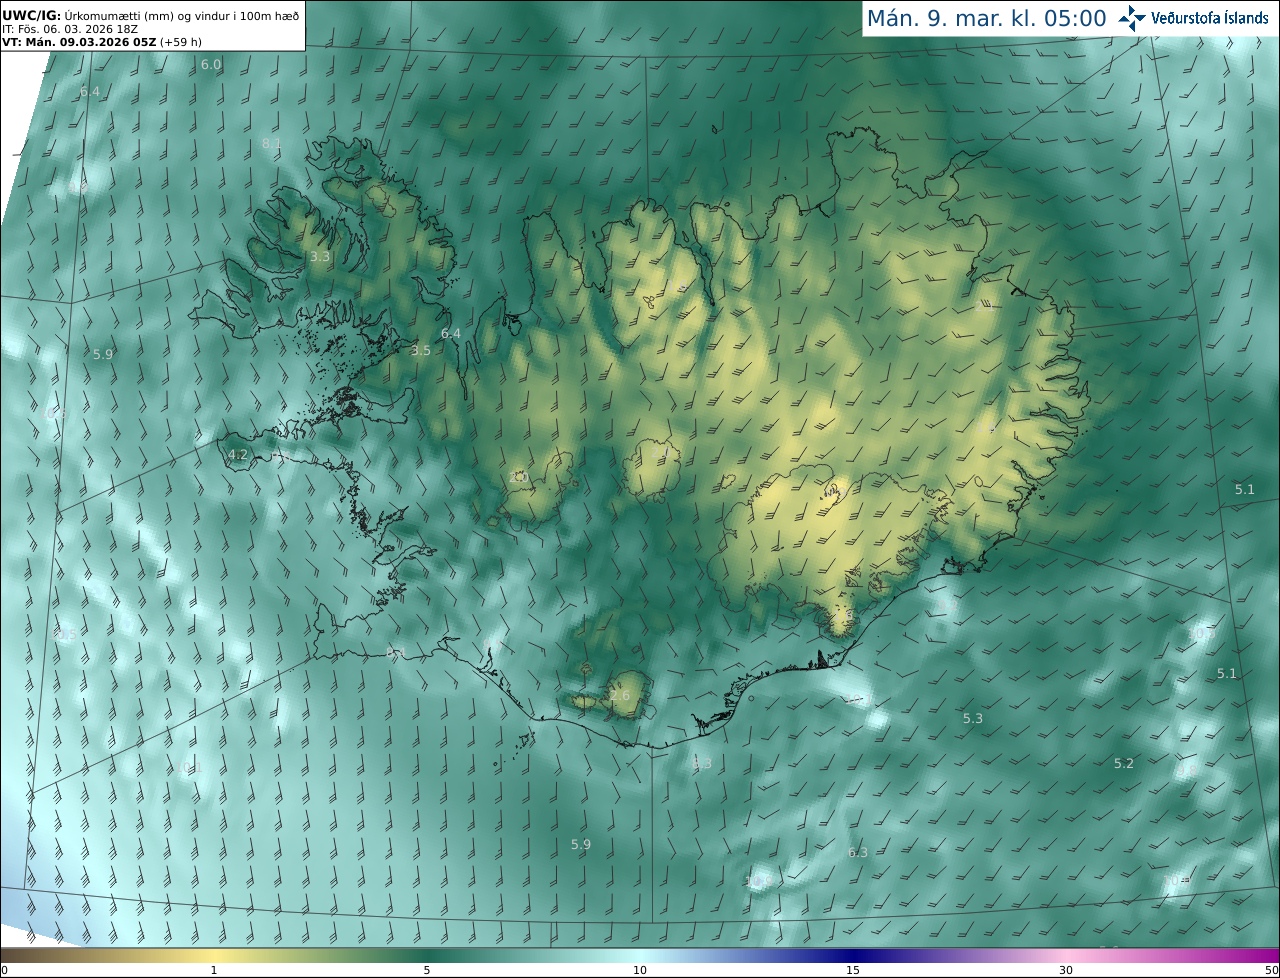
Task: Click the '5.2' value on the map
Action: (x=1124, y=764)
